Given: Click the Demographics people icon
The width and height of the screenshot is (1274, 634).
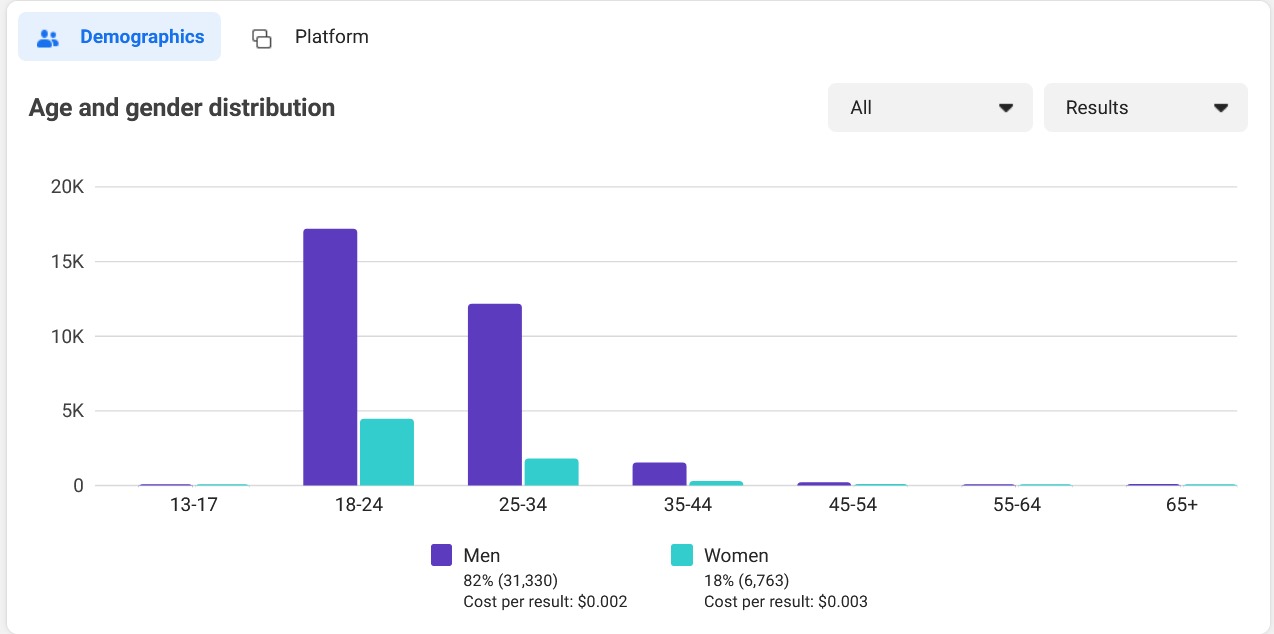Looking at the screenshot, I should [48, 38].
